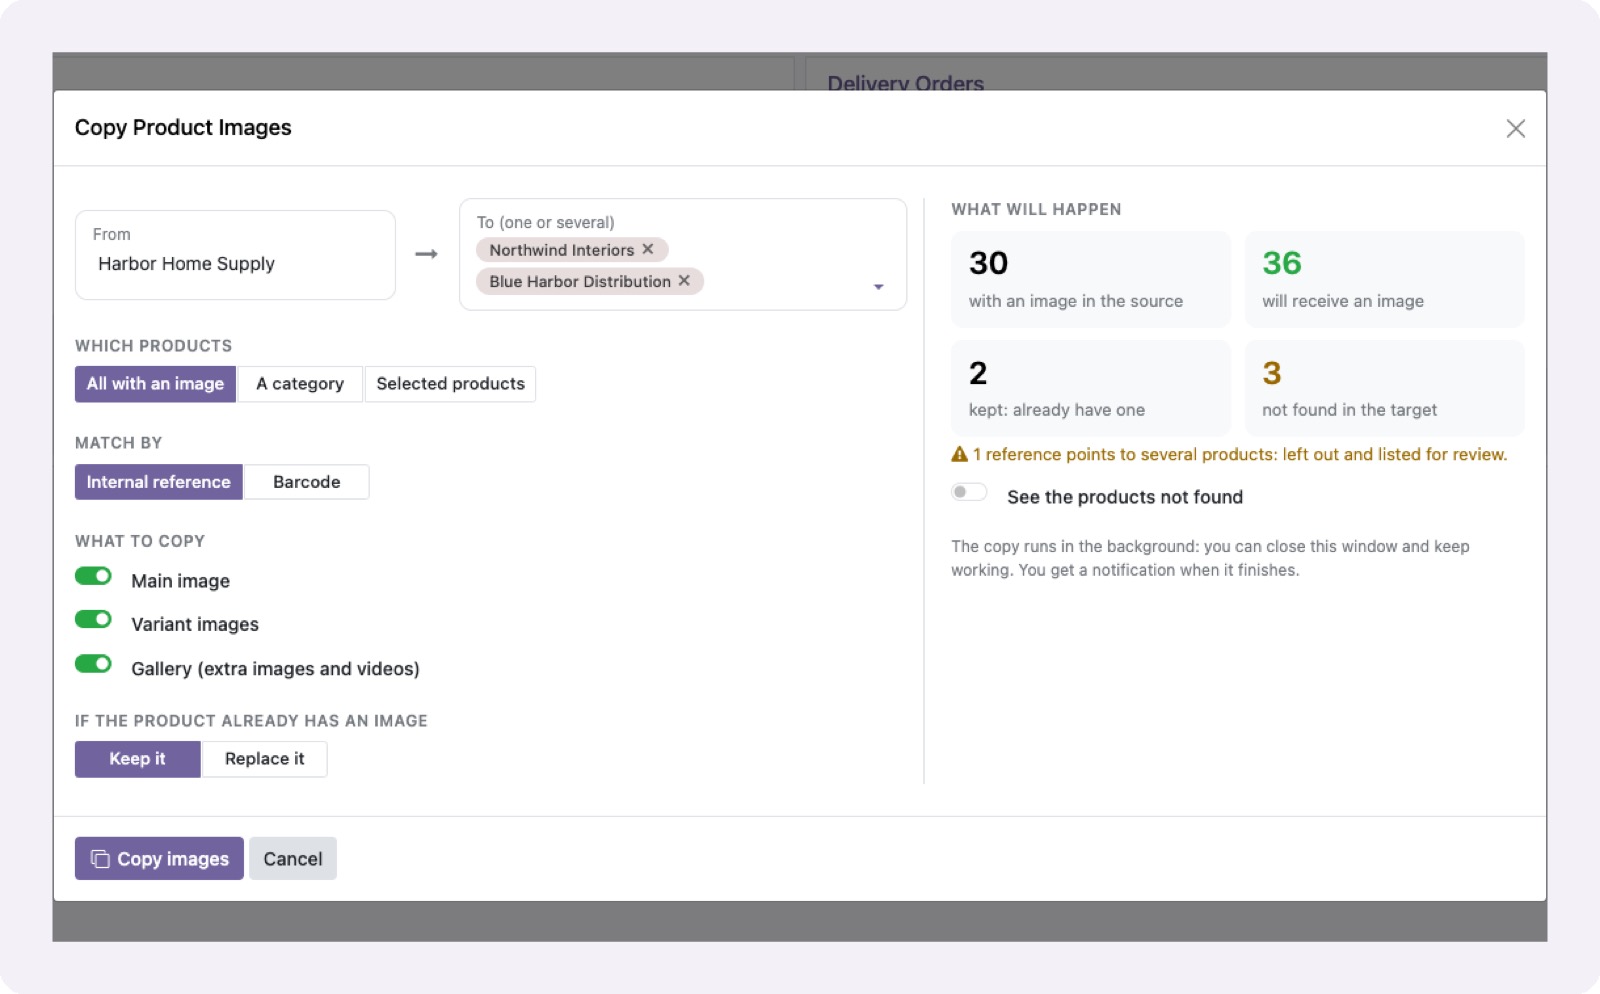Click the Northwind Interiors tag label
This screenshot has height=994, width=1600.
click(562, 250)
